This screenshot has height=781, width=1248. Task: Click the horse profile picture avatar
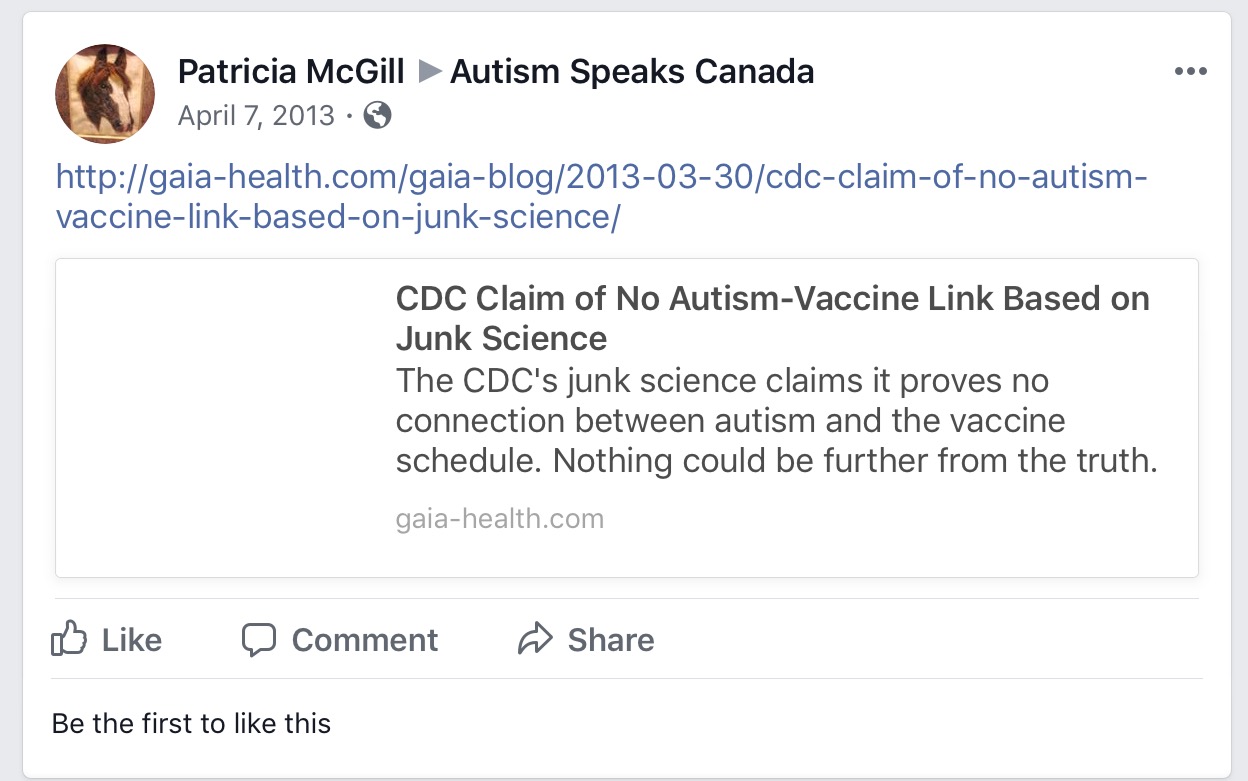click(105, 94)
